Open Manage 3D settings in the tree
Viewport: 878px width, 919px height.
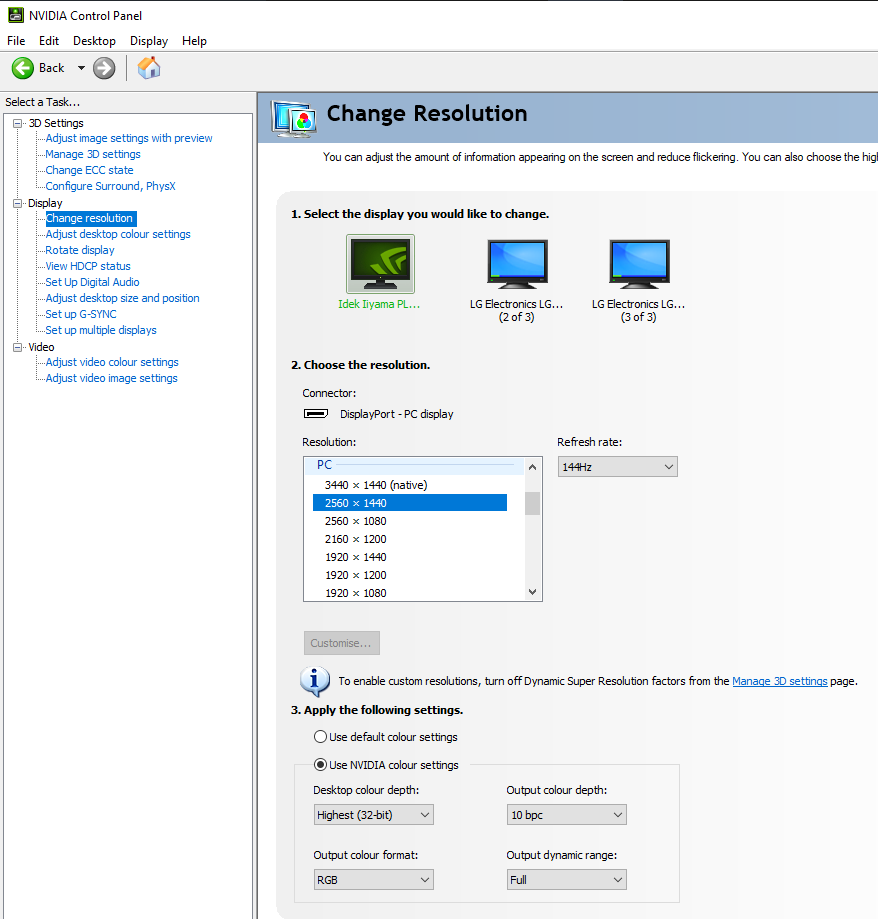click(x=93, y=154)
